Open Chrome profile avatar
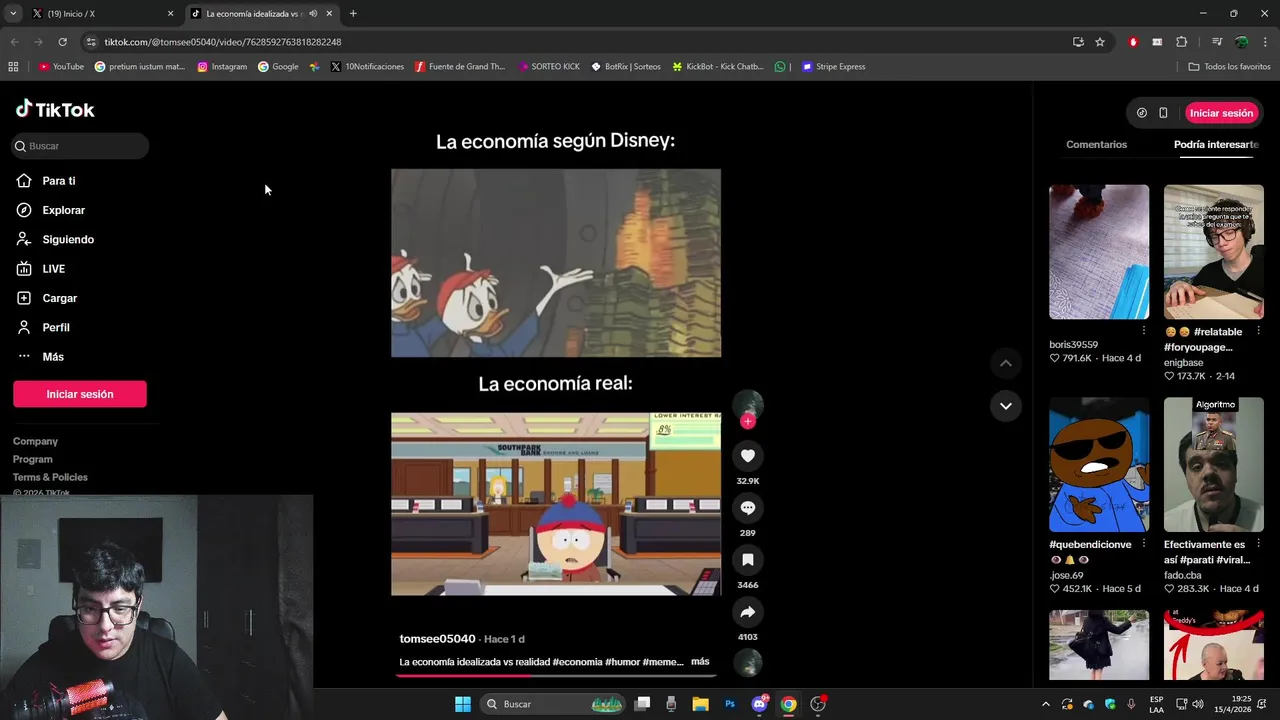The width and height of the screenshot is (1280, 720). [x=1241, y=42]
